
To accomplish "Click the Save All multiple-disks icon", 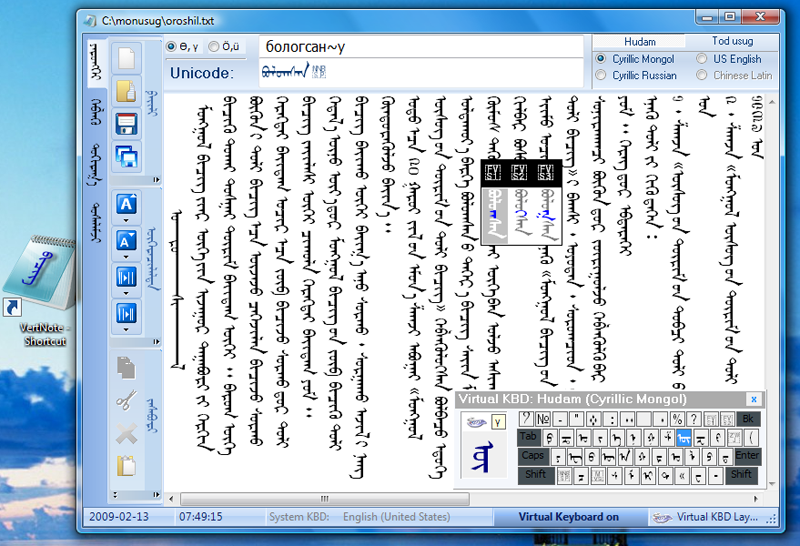I will point(126,157).
